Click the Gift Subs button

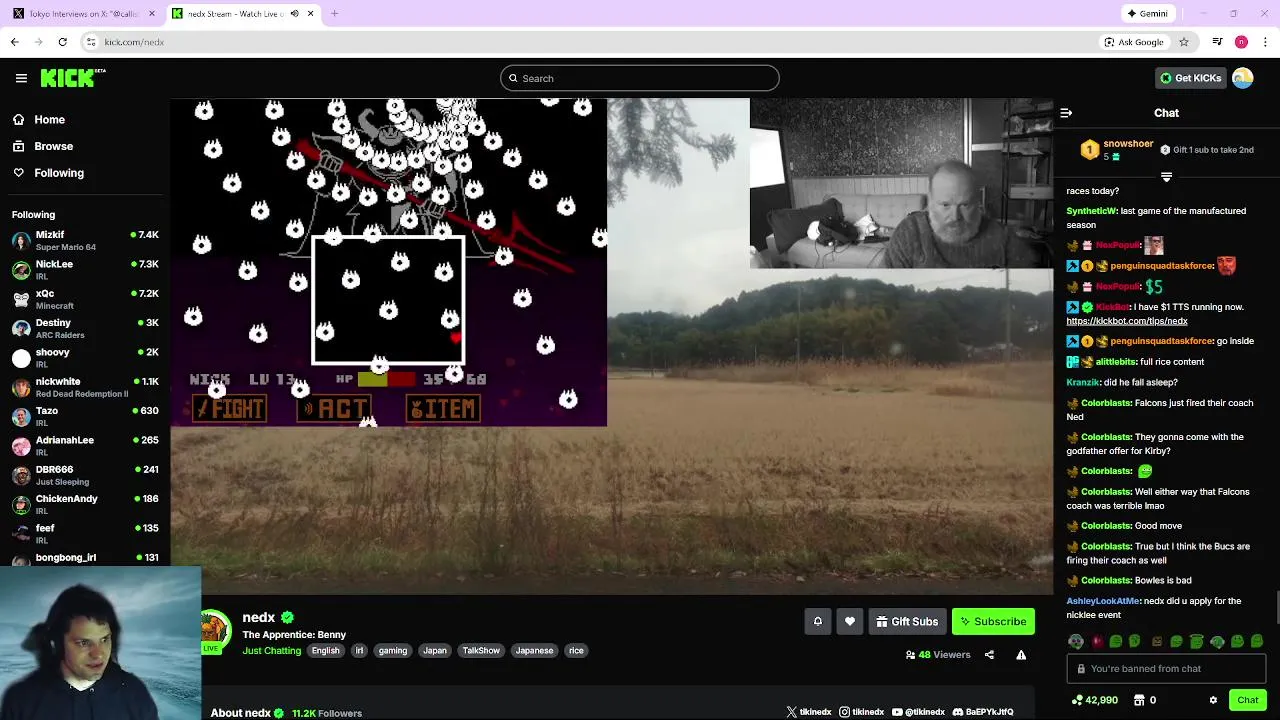907,622
